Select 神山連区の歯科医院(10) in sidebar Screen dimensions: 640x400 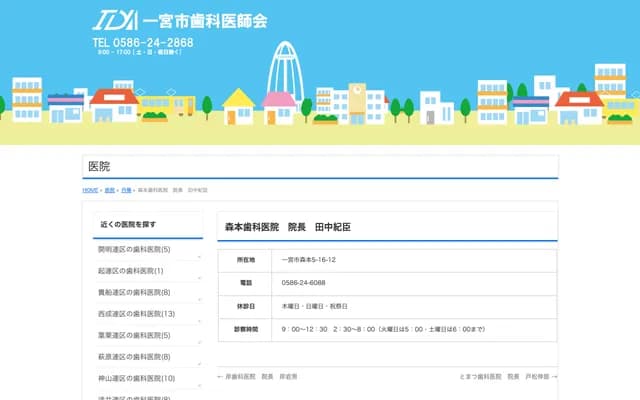click(136, 378)
